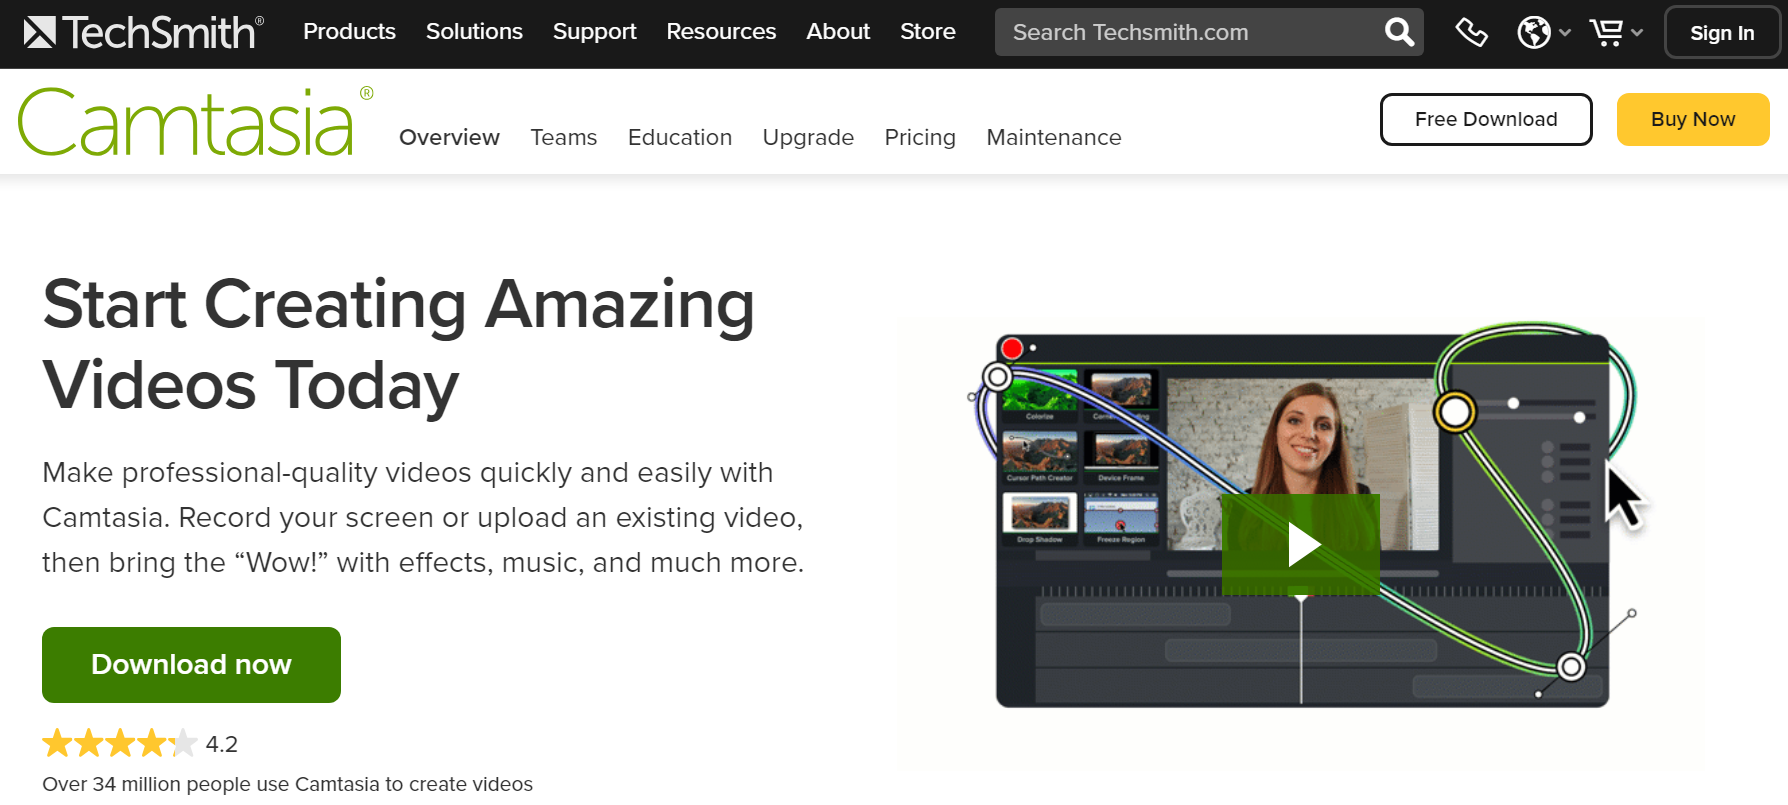Screen dimensions: 1788x805
Task: Open the Solutions menu
Action: coord(474,32)
